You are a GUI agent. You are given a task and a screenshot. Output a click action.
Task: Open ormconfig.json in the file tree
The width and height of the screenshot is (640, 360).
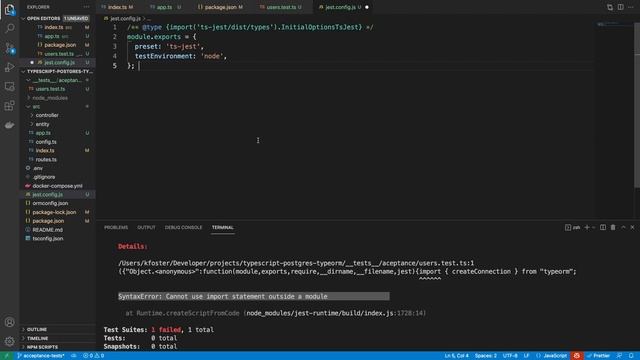[58, 203]
